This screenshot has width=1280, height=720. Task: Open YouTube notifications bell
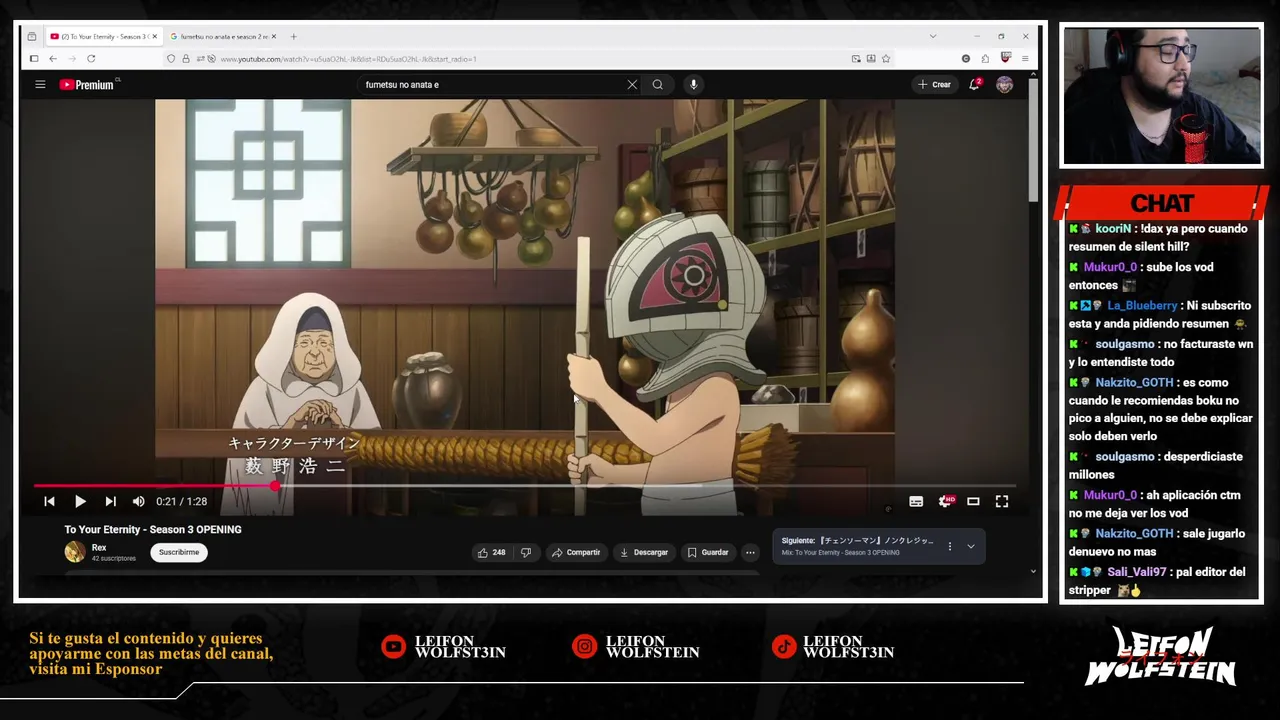(x=974, y=85)
